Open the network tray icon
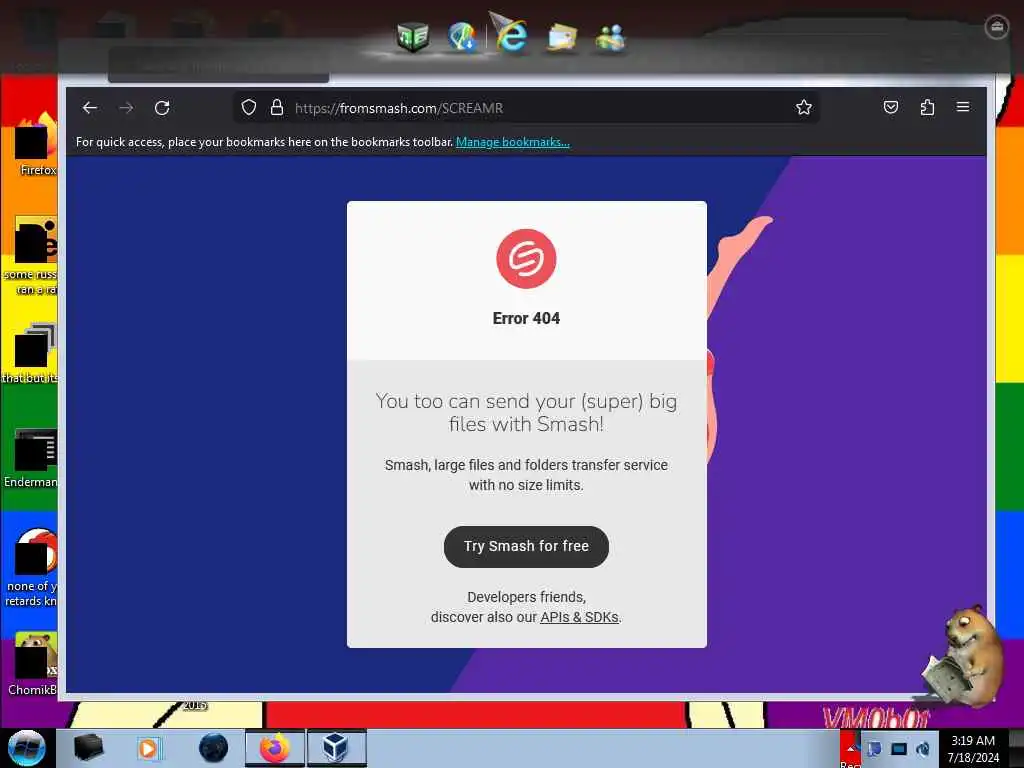This screenshot has height=768, width=1024. coord(874,749)
